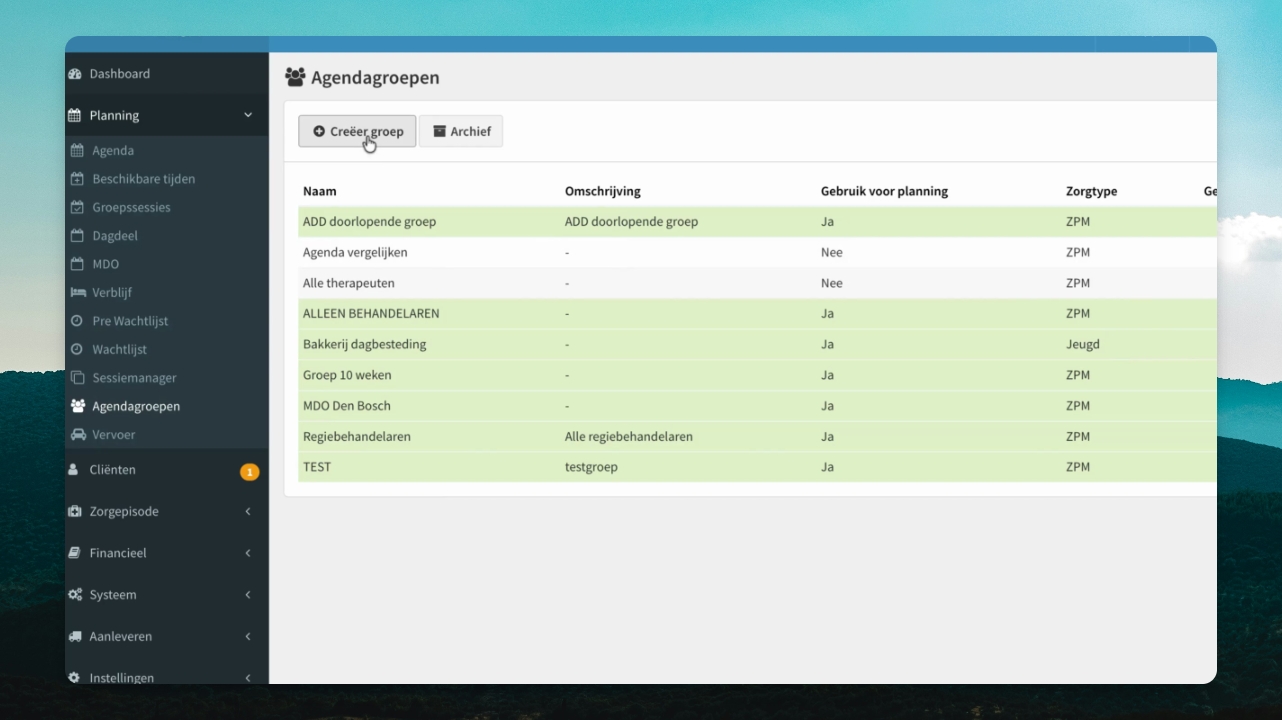Click the Agenda calendar icon
1282x720 pixels.
(x=78, y=151)
